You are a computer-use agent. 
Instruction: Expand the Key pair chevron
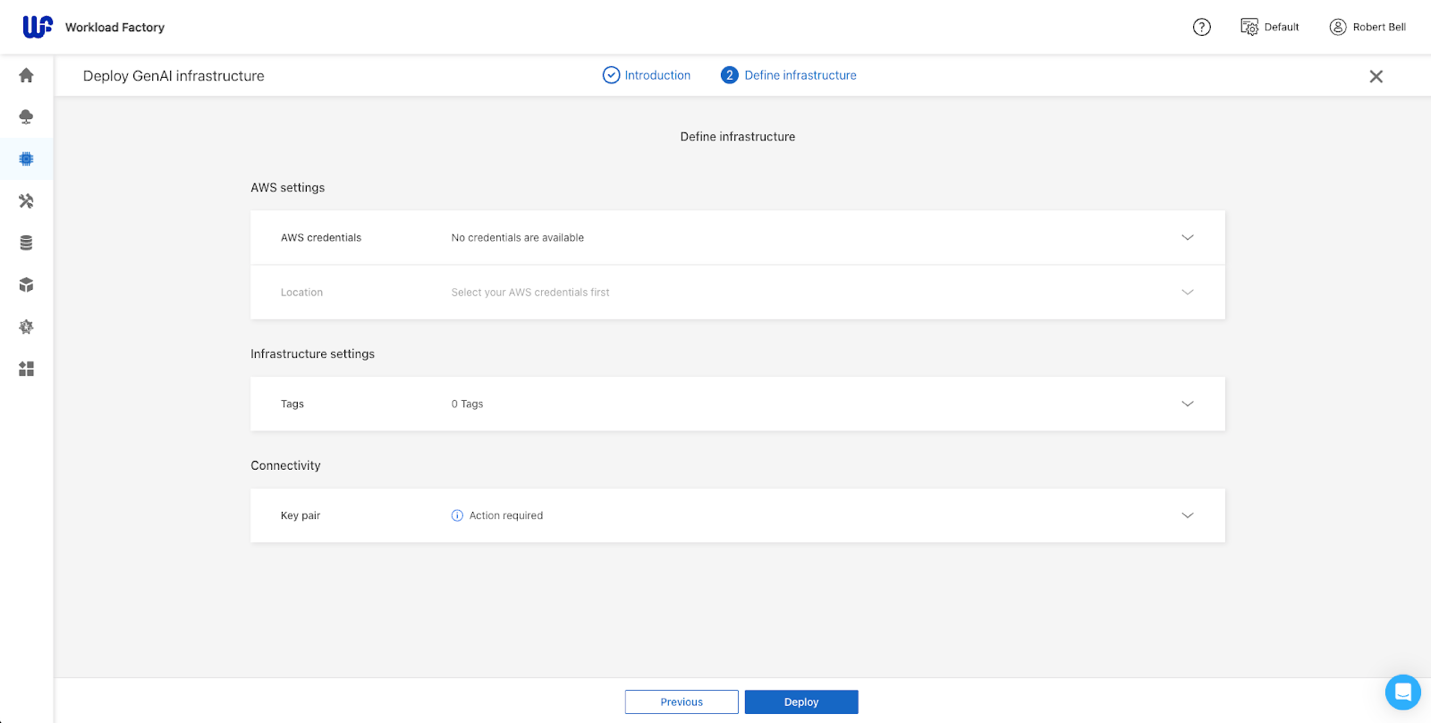click(x=1188, y=516)
